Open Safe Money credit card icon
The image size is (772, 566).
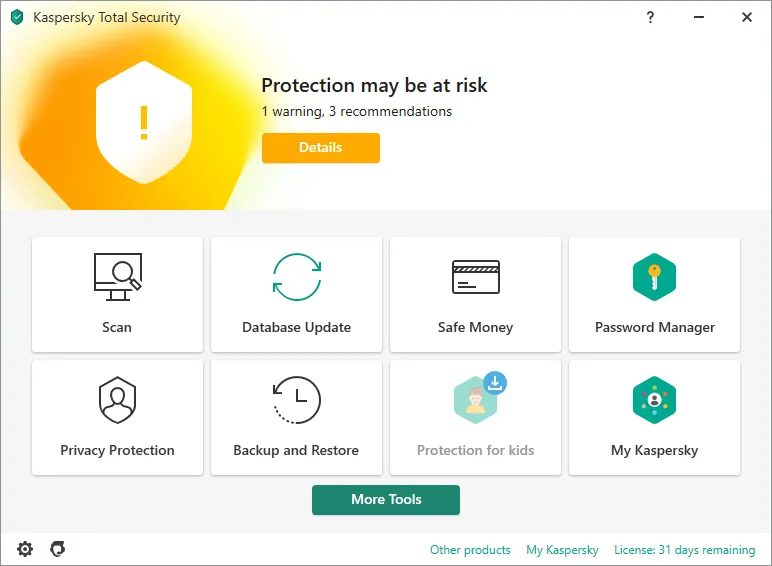pyautogui.click(x=475, y=277)
